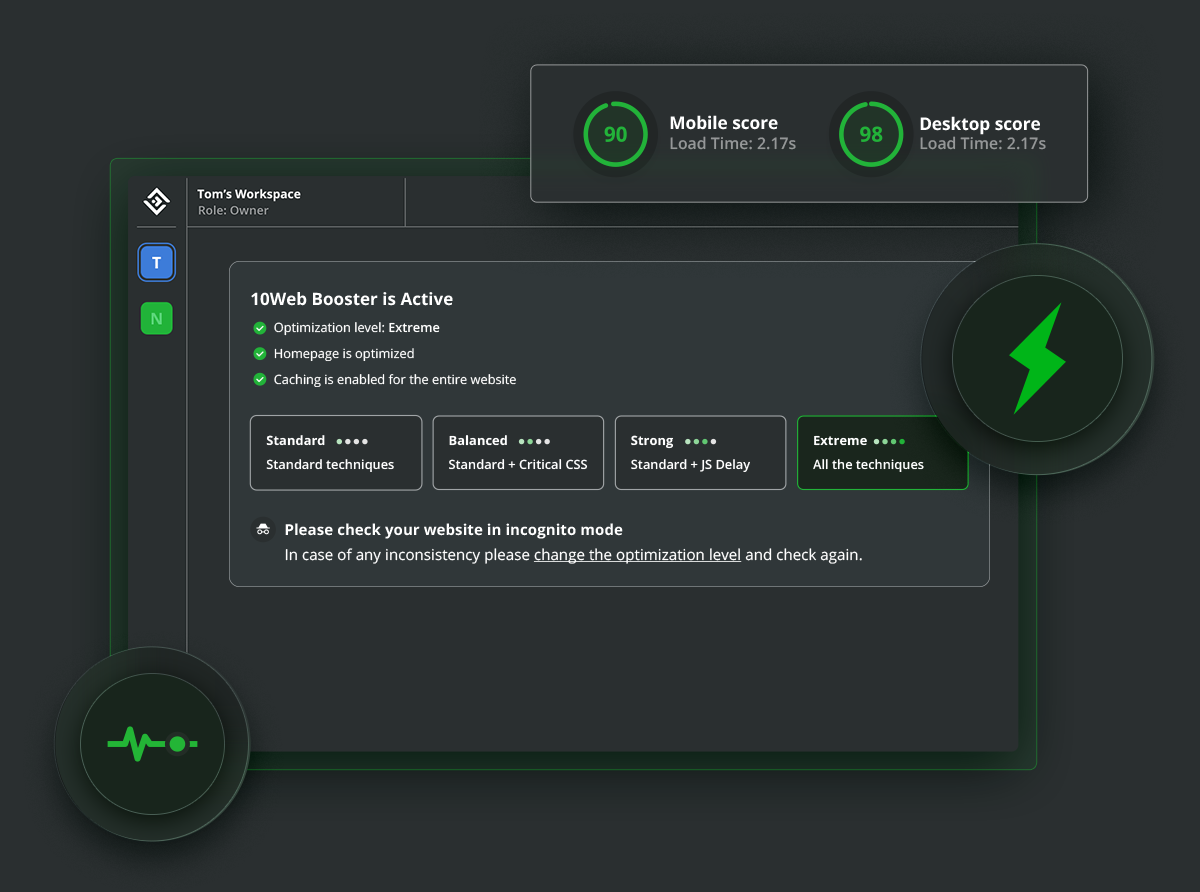1200x892 pixels.
Task: Click the desktop score 98 gauge
Action: 871,134
